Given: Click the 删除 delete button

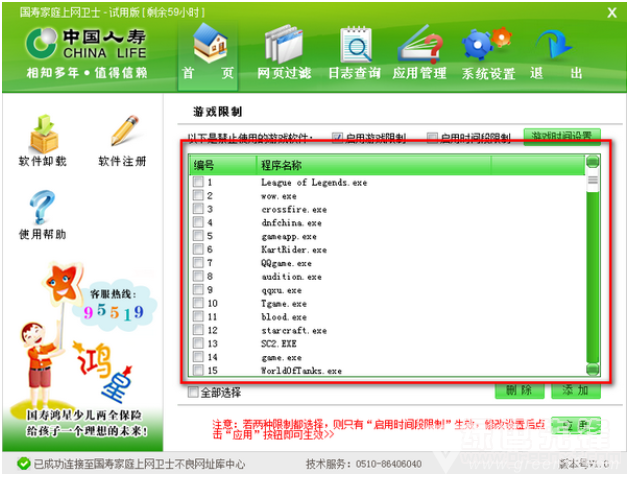Looking at the screenshot, I should point(519,390).
